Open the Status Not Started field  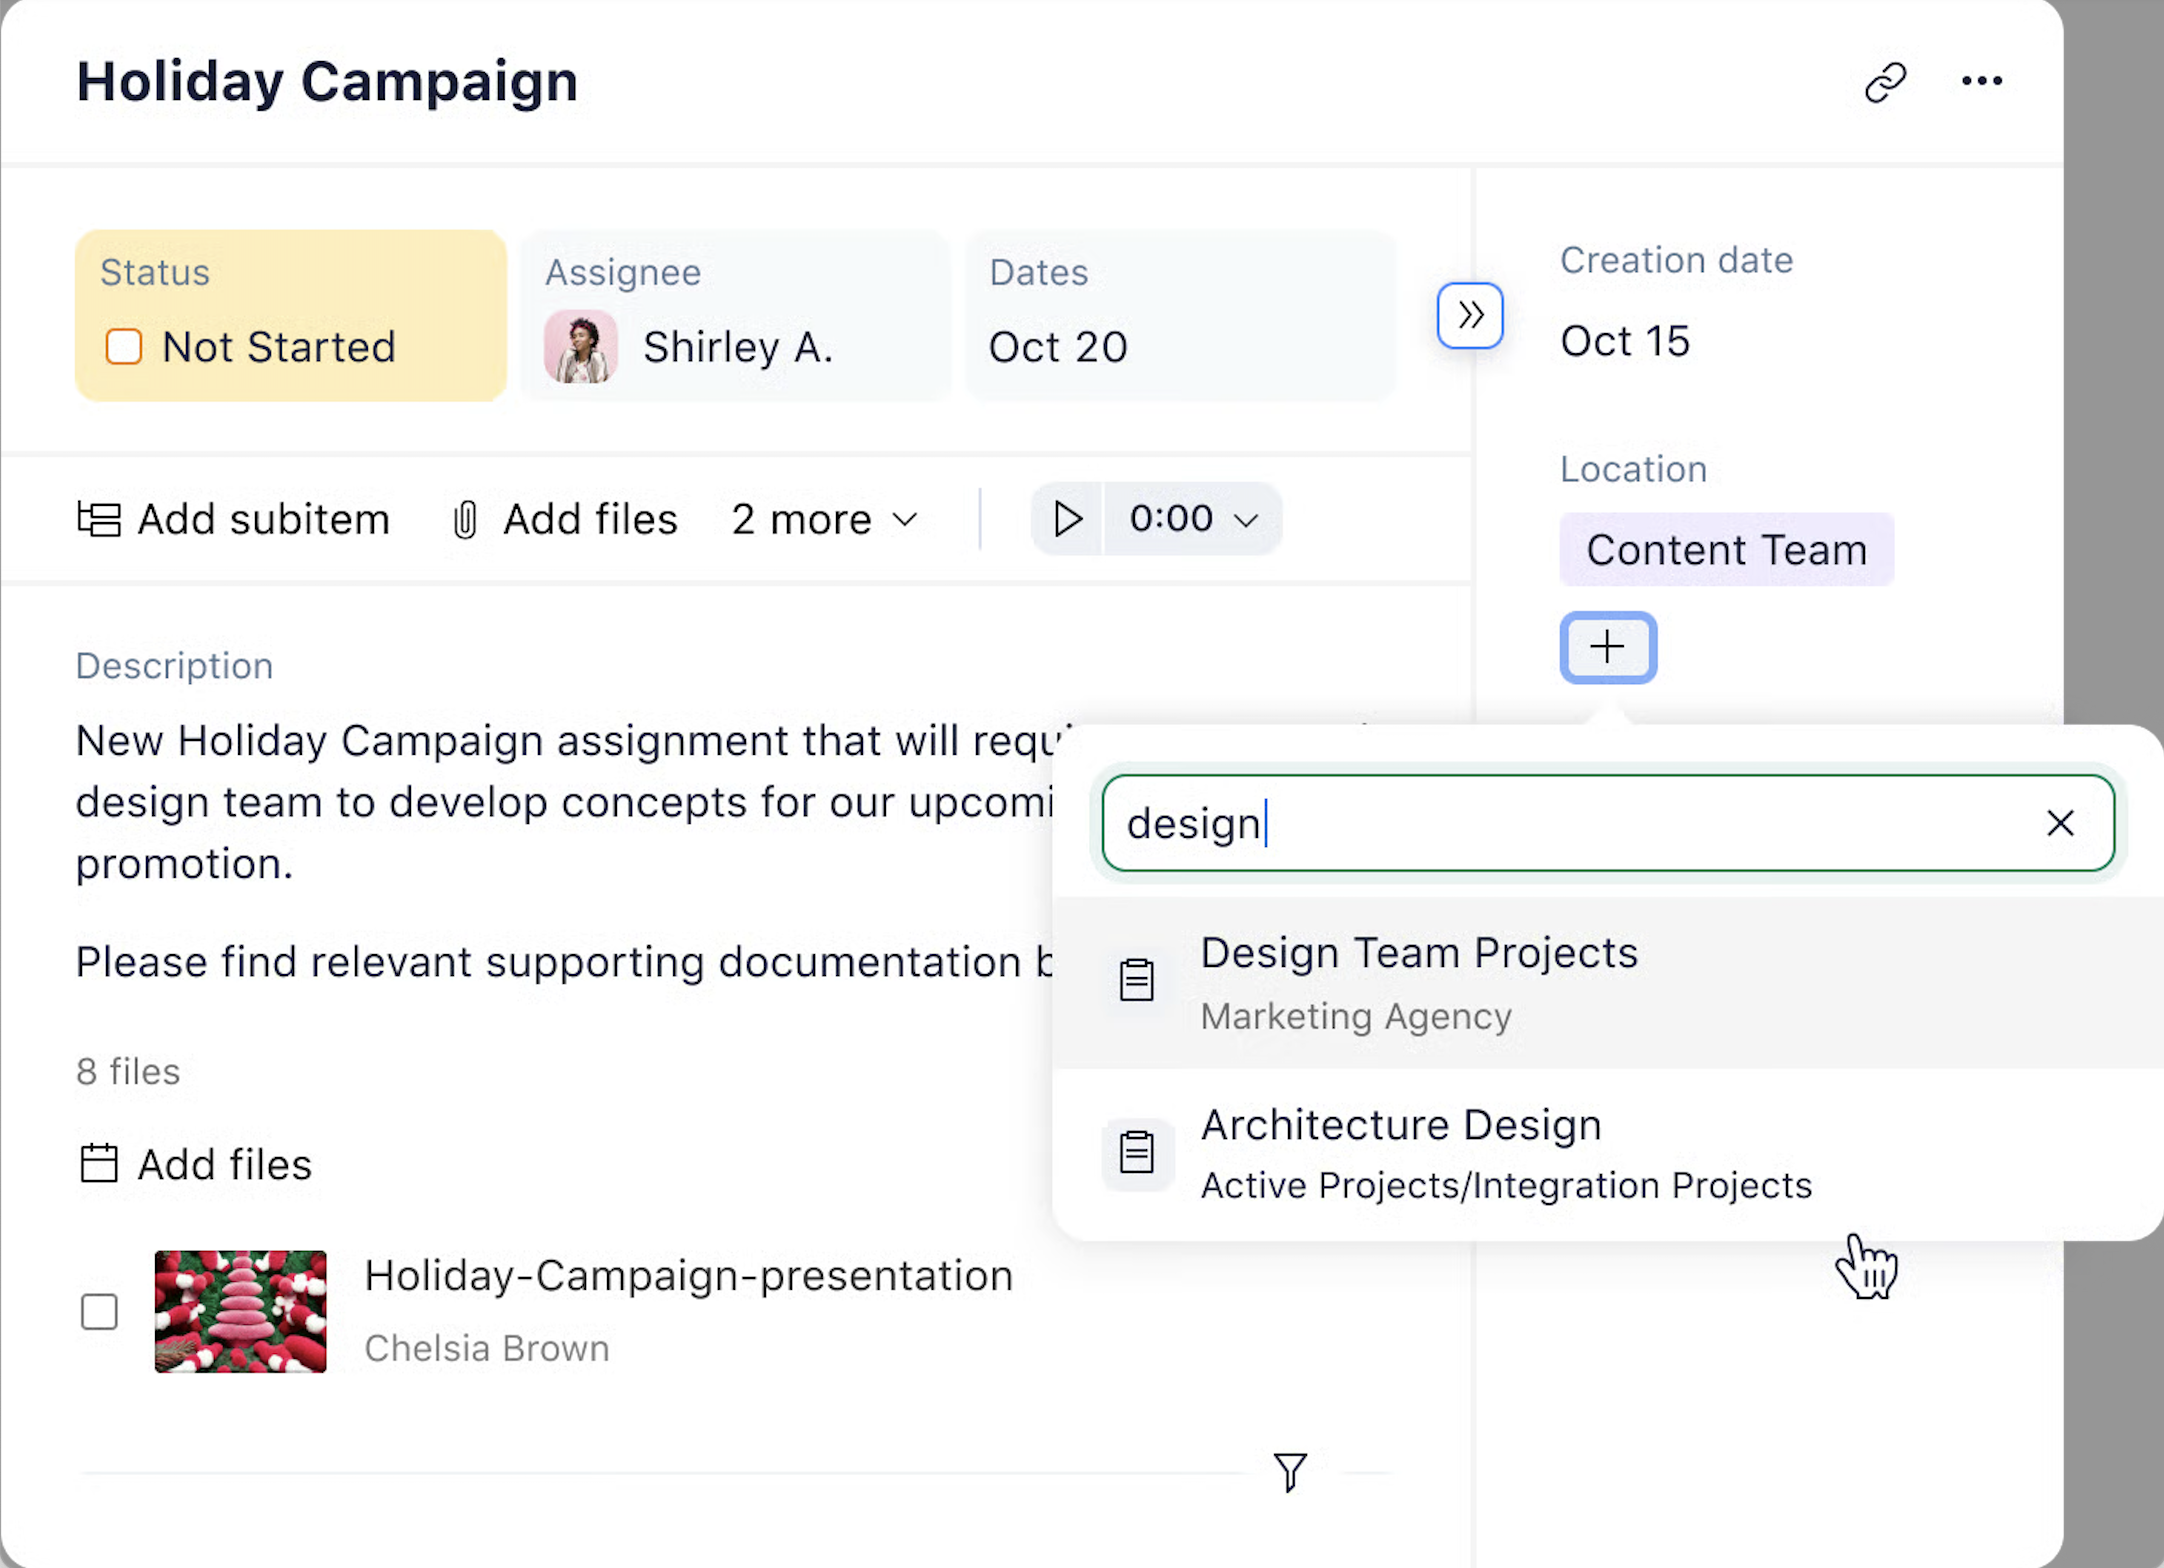291,316
